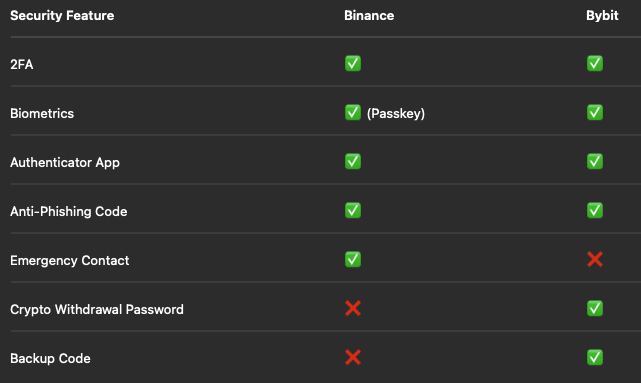Image resolution: width=641 pixels, height=383 pixels.
Task: Click Binance's Authenticator App check mark
Action: pyautogui.click(x=353, y=161)
